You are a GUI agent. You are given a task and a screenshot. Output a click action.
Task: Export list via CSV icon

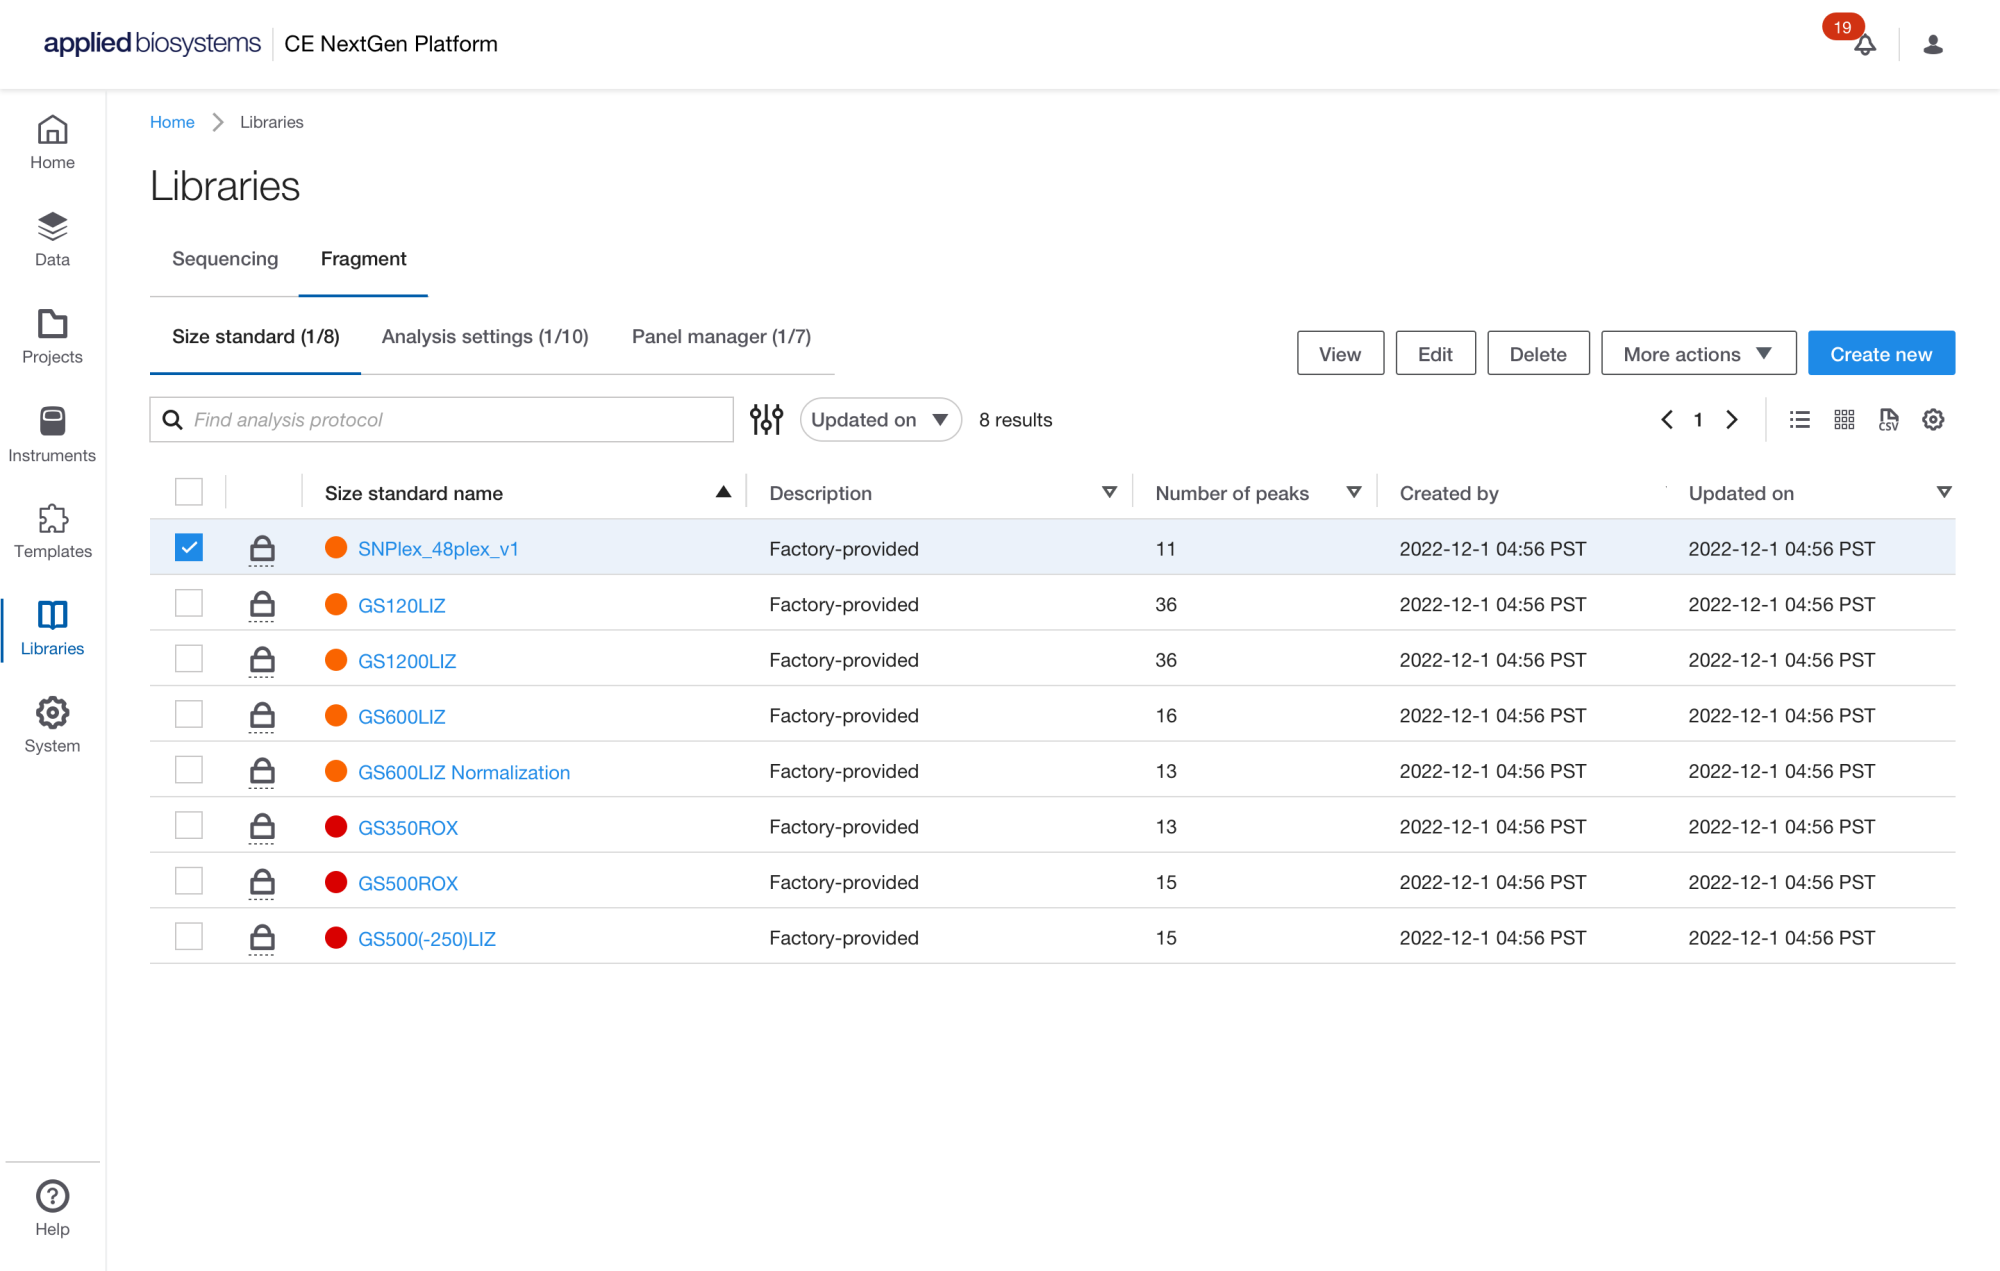1888,420
